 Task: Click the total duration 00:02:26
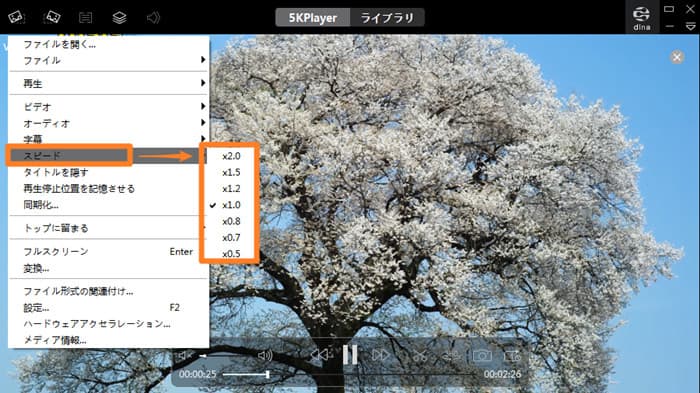[502, 374]
